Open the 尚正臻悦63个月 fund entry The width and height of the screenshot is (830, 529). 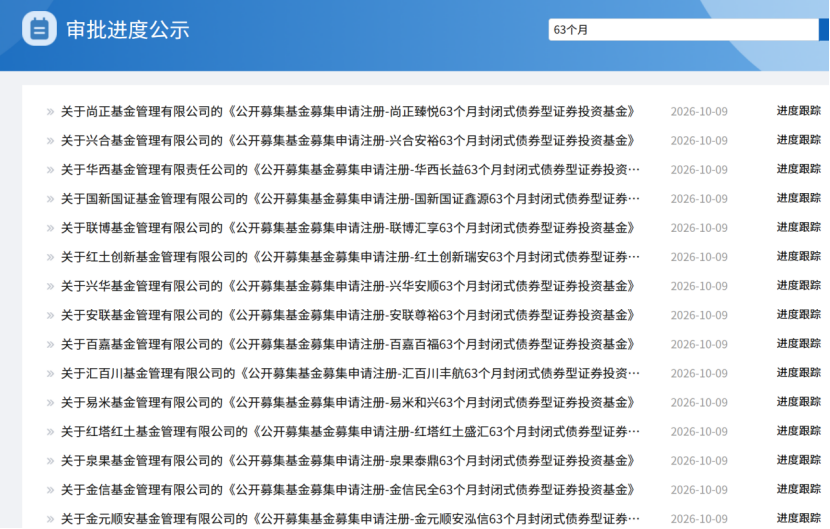[x=348, y=112]
